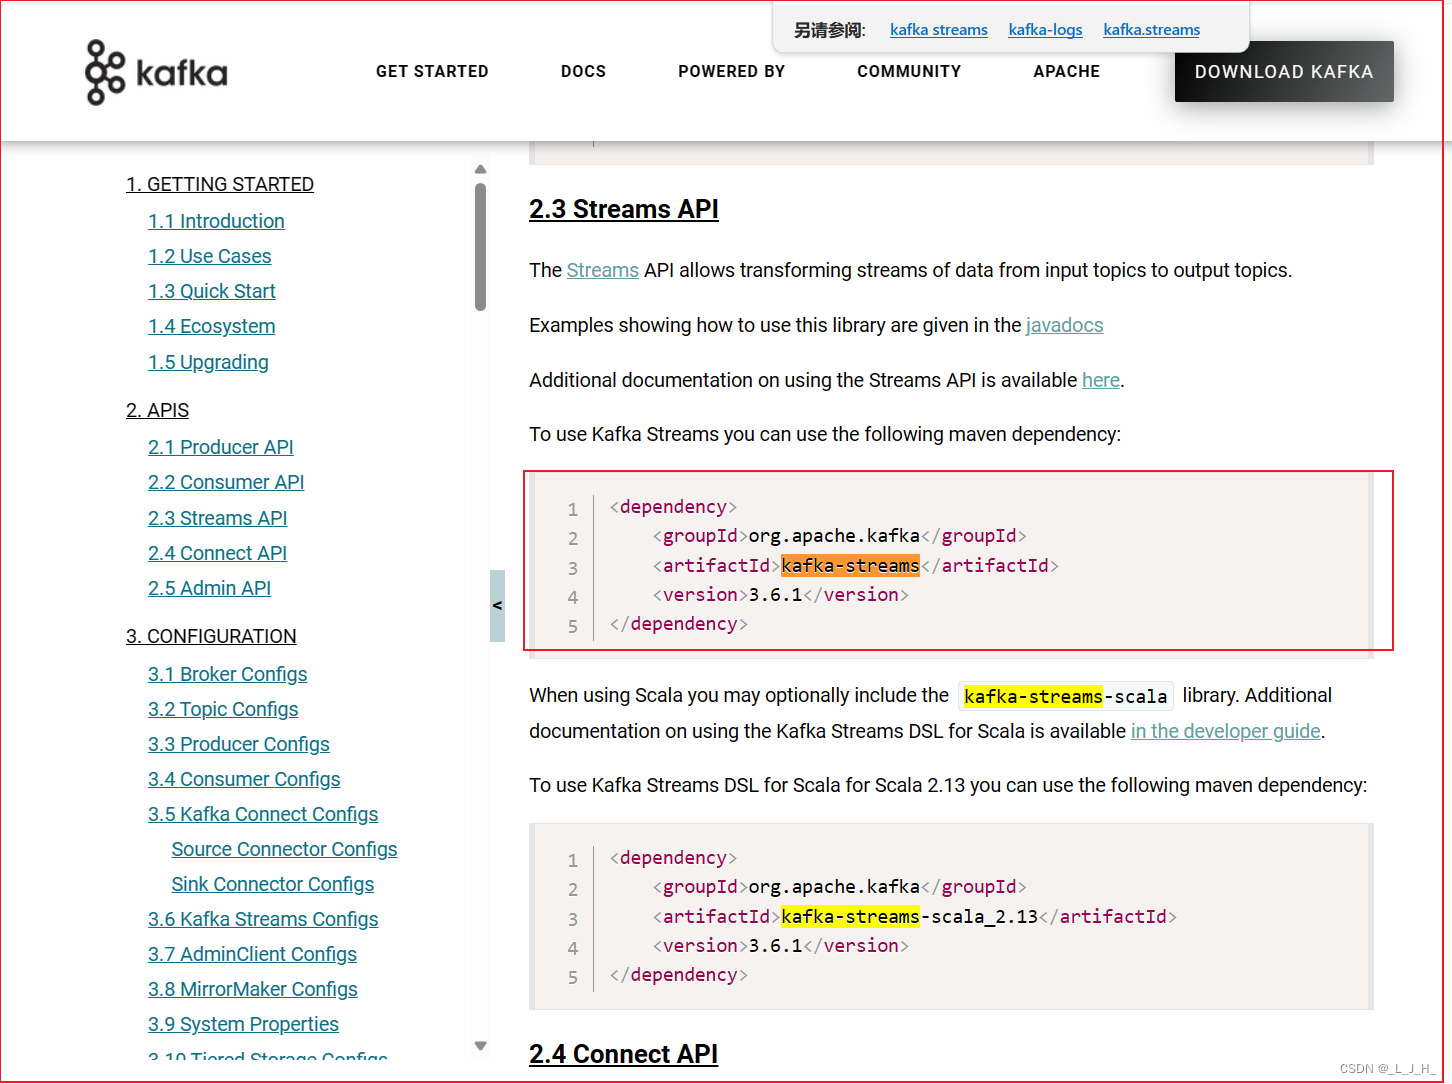Open the 'kafka-logs' suggestion link
1452x1084 pixels.
click(1045, 30)
